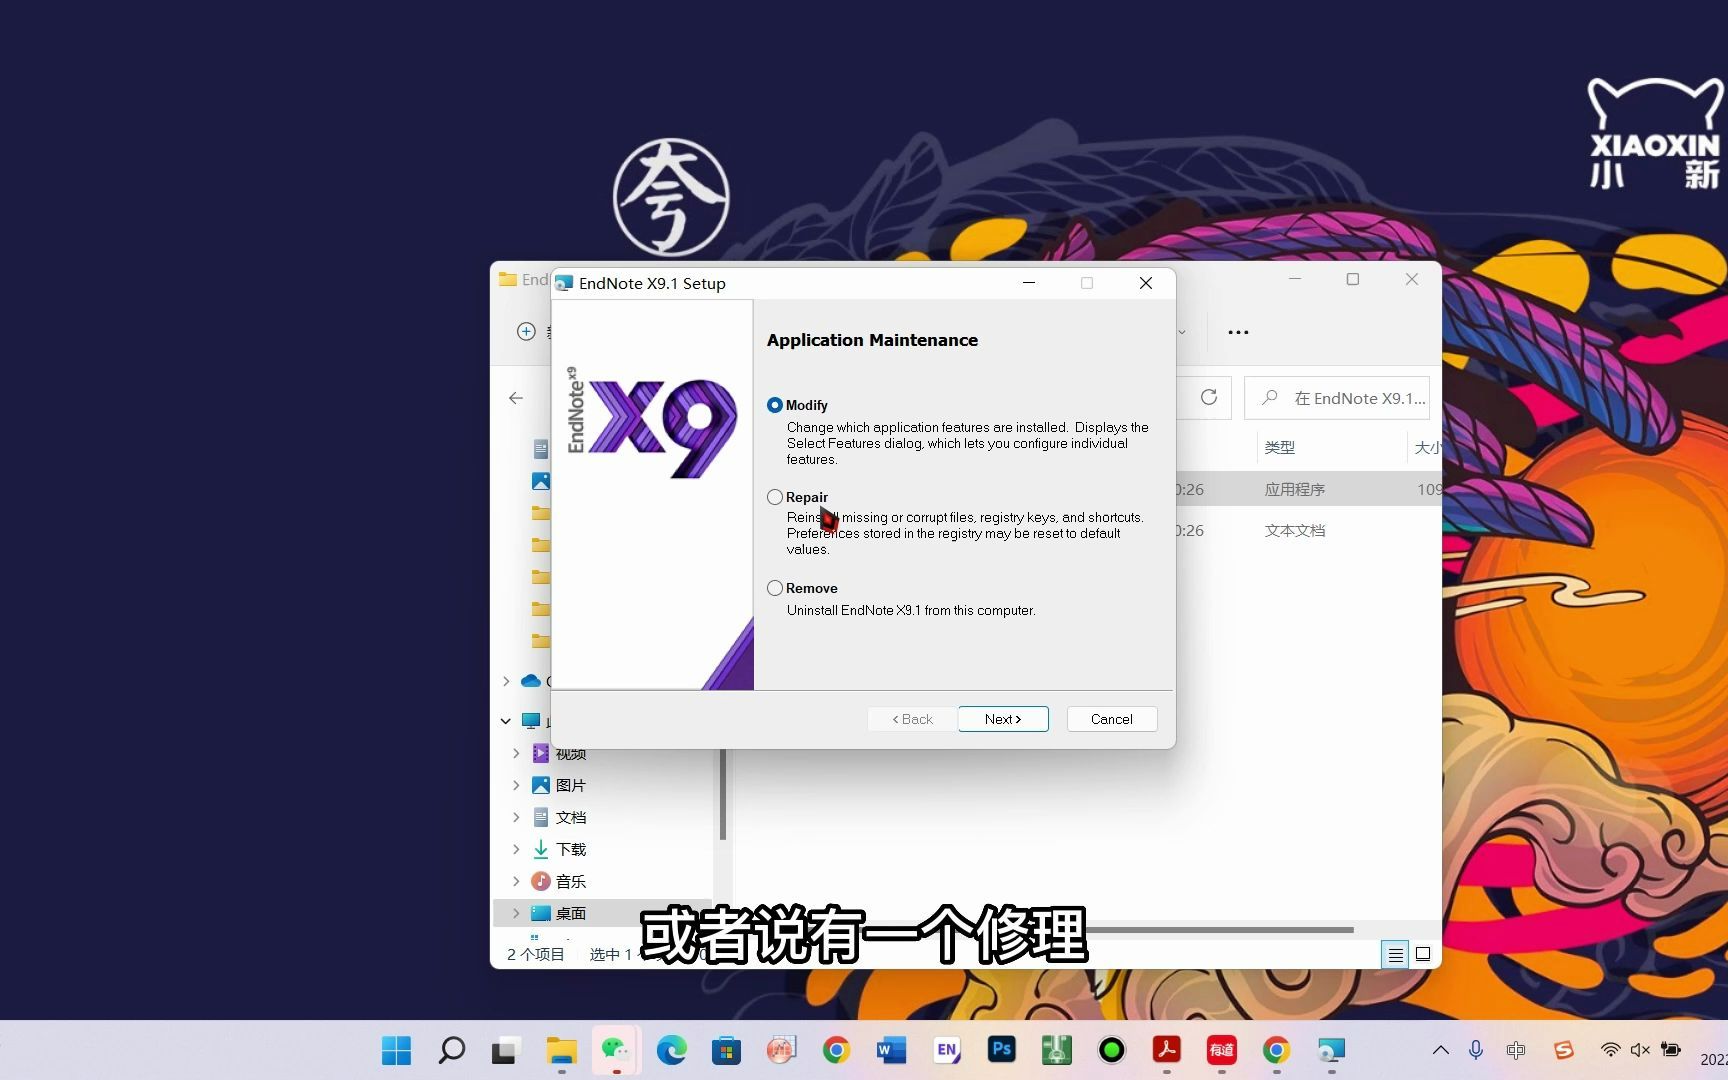
Task: Open Microsoft Word from taskbar
Action: pyautogui.click(x=891, y=1050)
